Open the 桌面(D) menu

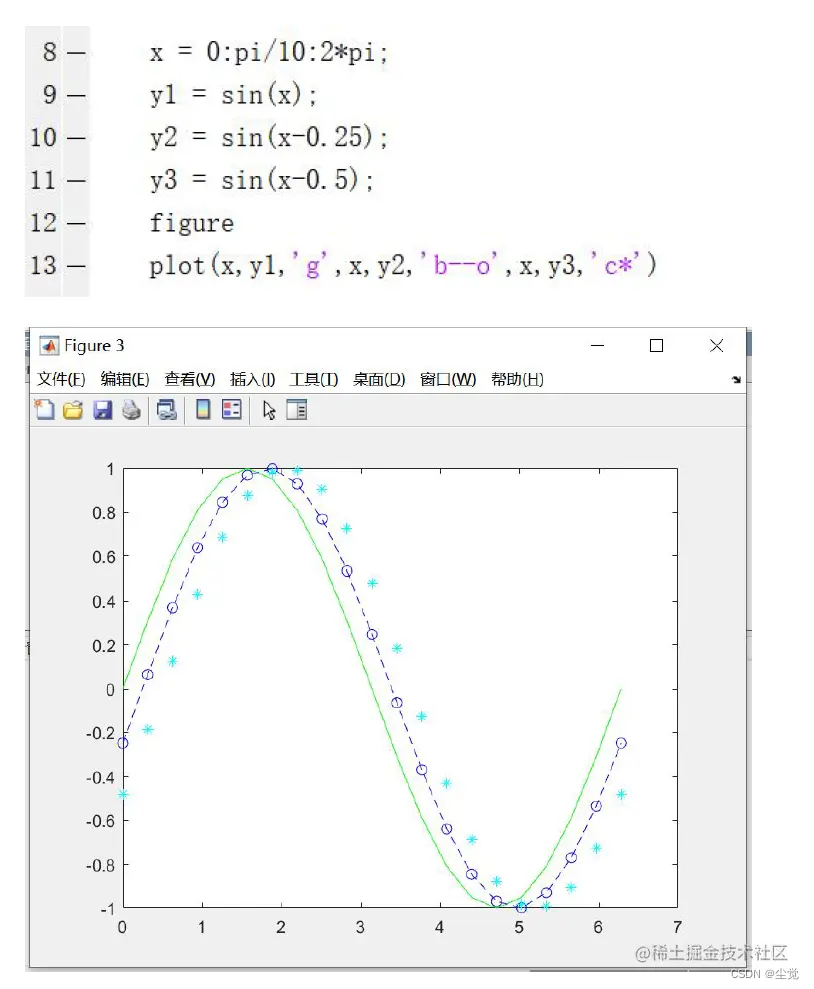tap(379, 379)
